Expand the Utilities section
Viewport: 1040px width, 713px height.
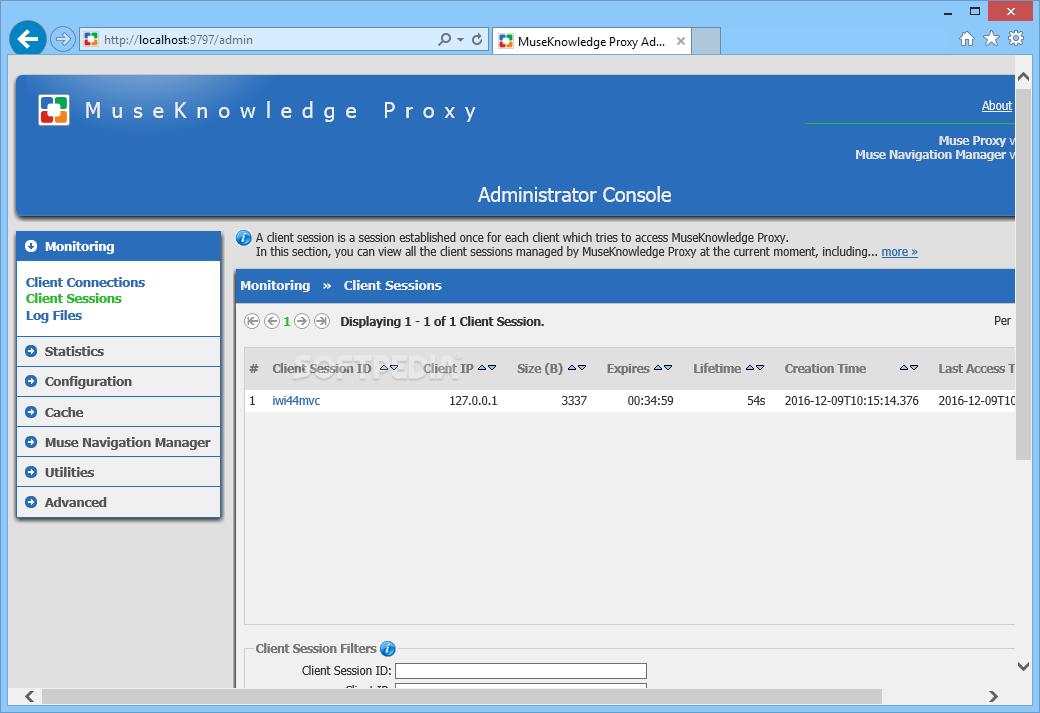tap(118, 472)
